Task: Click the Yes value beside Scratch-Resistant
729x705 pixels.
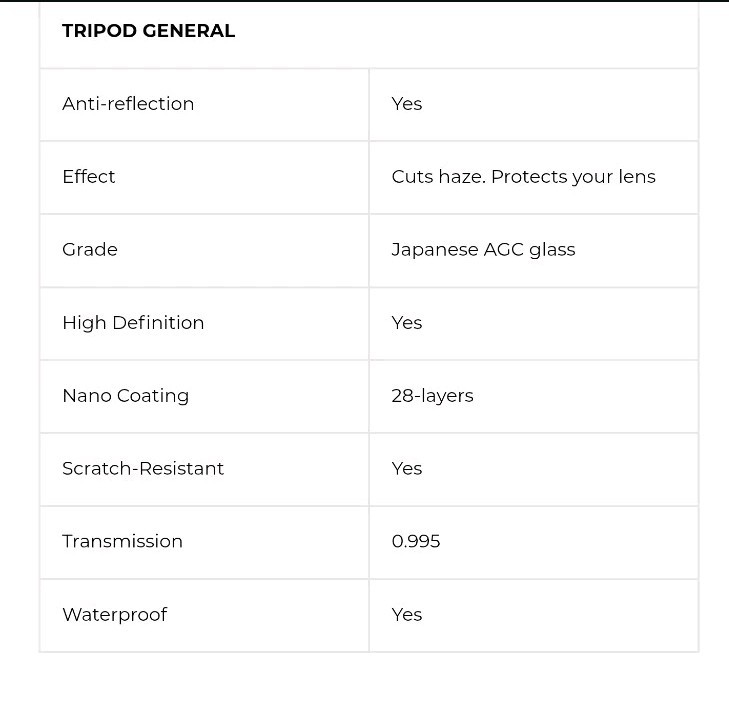Action: (407, 469)
